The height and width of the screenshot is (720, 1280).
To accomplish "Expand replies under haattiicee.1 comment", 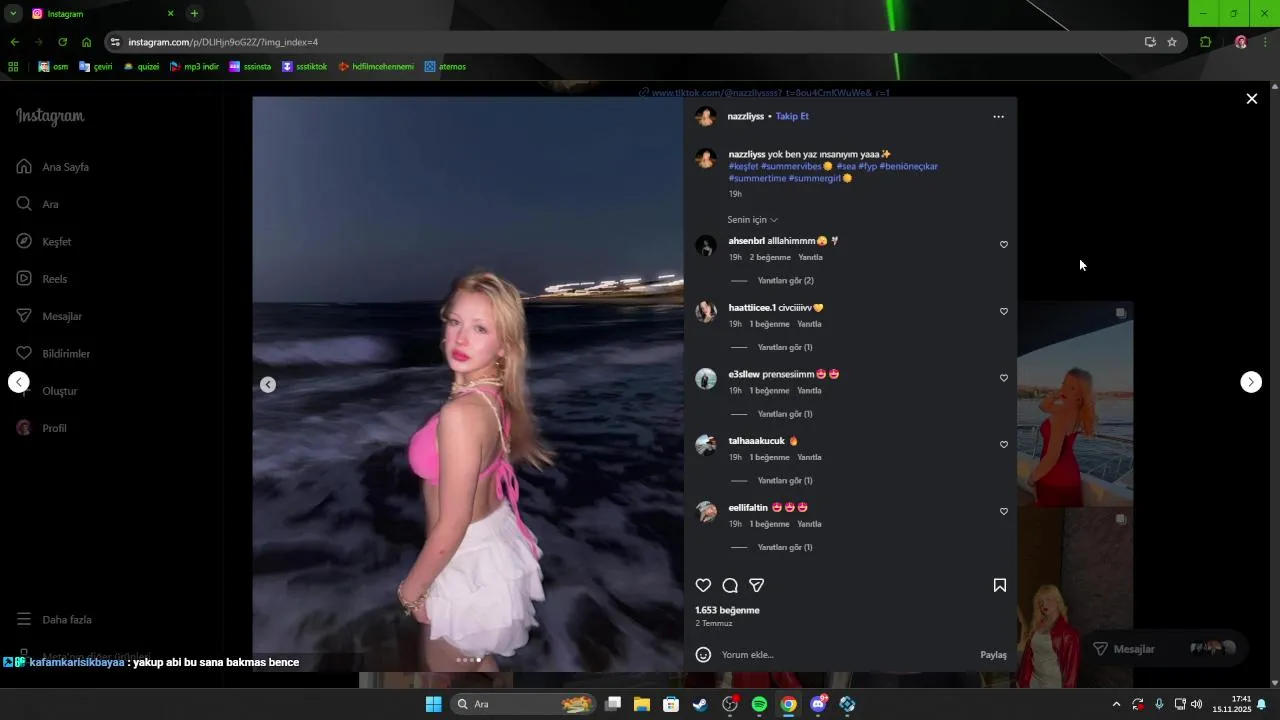I will [x=785, y=347].
